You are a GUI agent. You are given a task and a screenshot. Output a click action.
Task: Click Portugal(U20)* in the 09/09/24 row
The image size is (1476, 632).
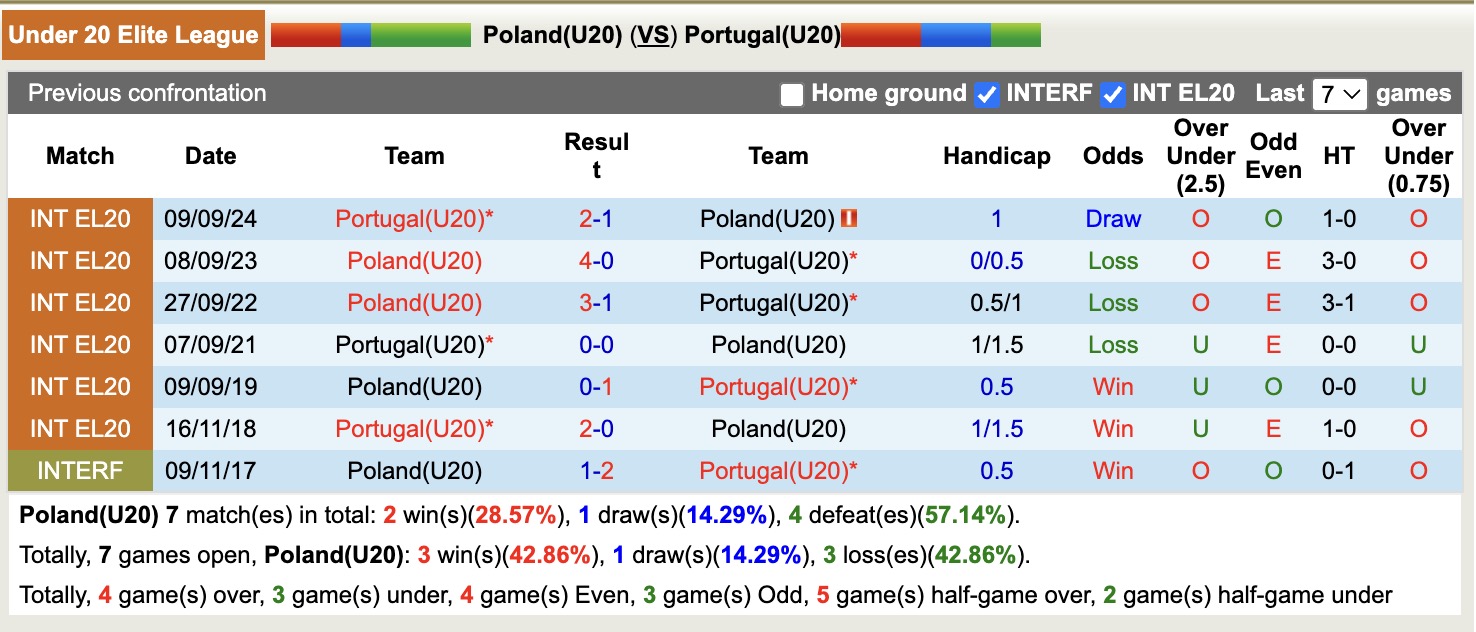pos(414,219)
